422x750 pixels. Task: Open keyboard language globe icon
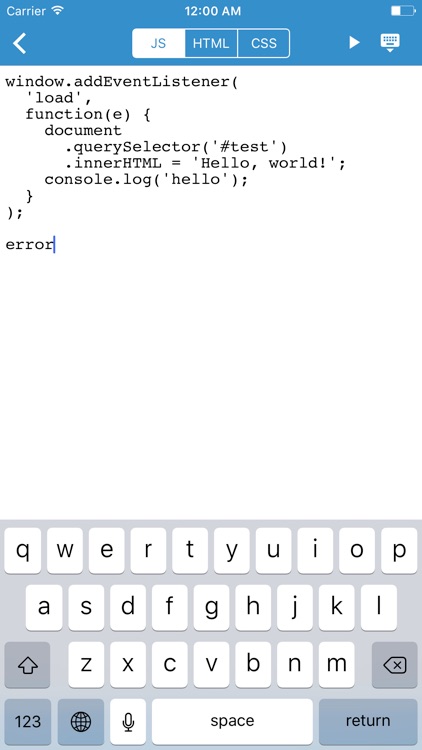(x=81, y=721)
